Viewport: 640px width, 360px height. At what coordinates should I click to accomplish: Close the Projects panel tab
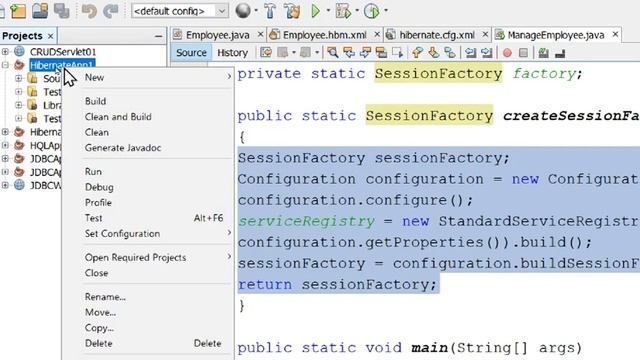tap(50, 36)
